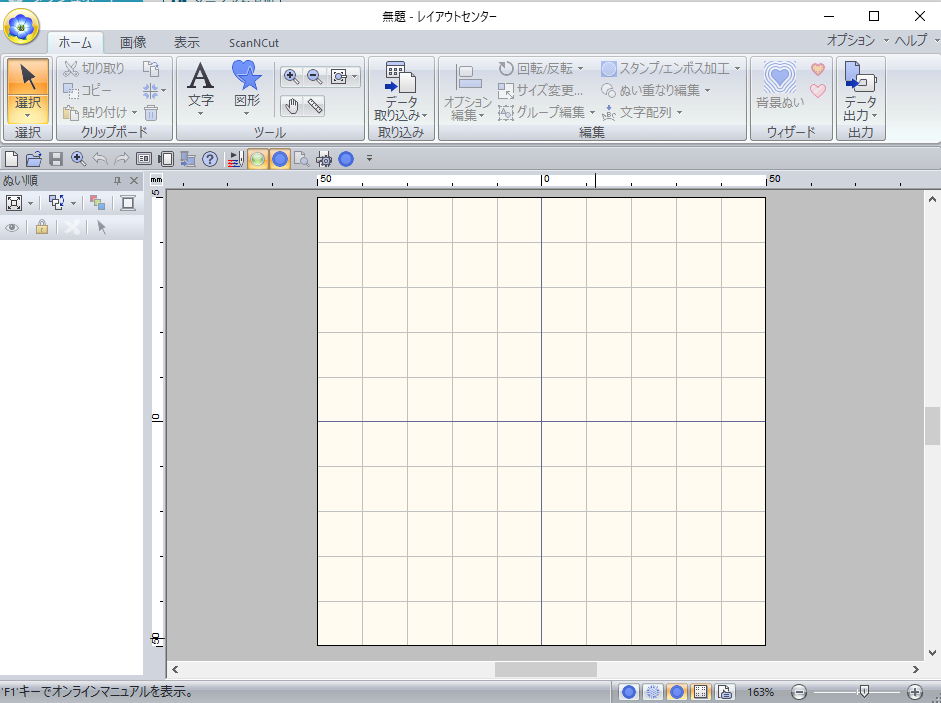Click the New document icon
This screenshot has width=941, height=703.
click(11, 158)
